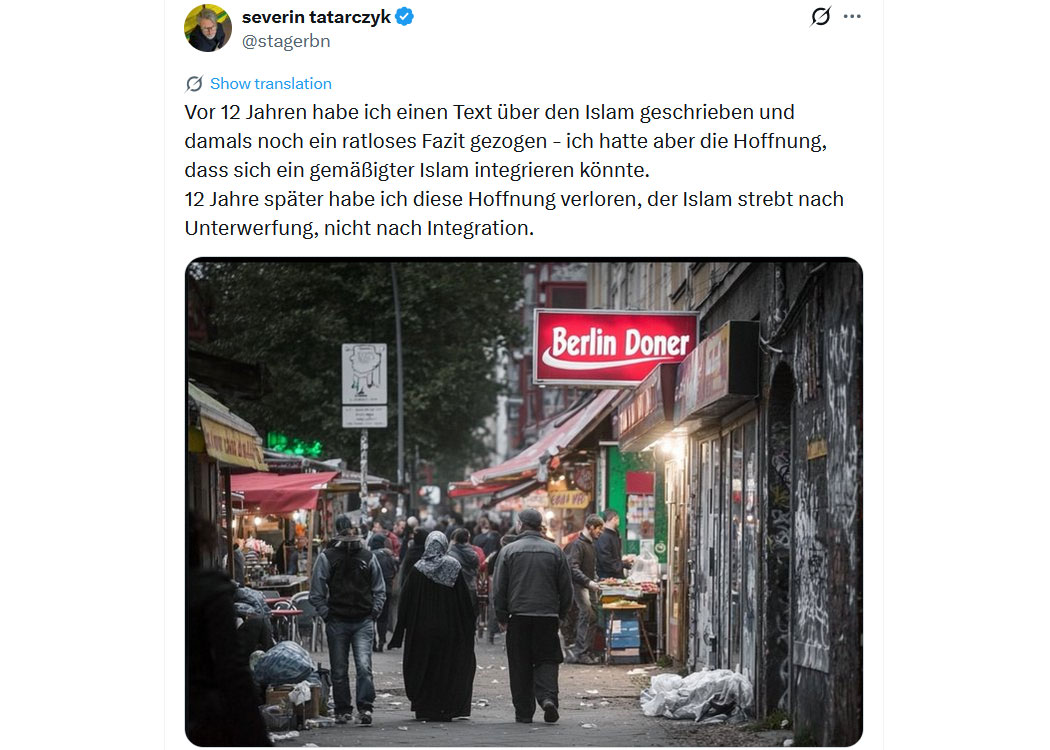Click the red awning on the left stall

[x=283, y=491]
